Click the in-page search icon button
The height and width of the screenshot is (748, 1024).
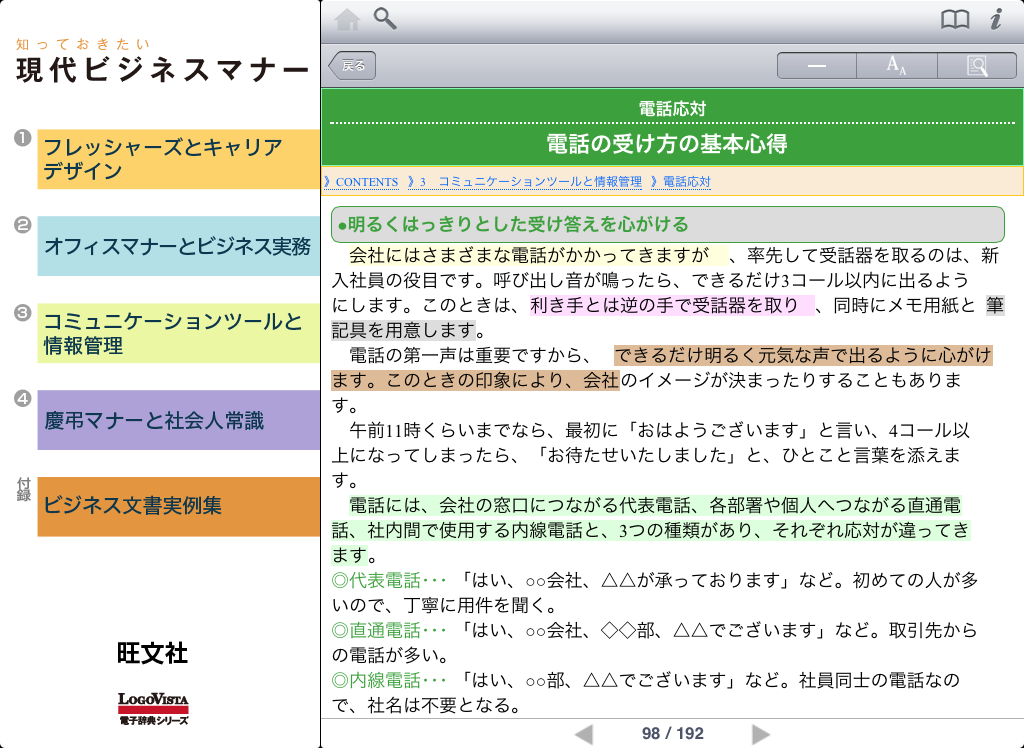[976, 66]
